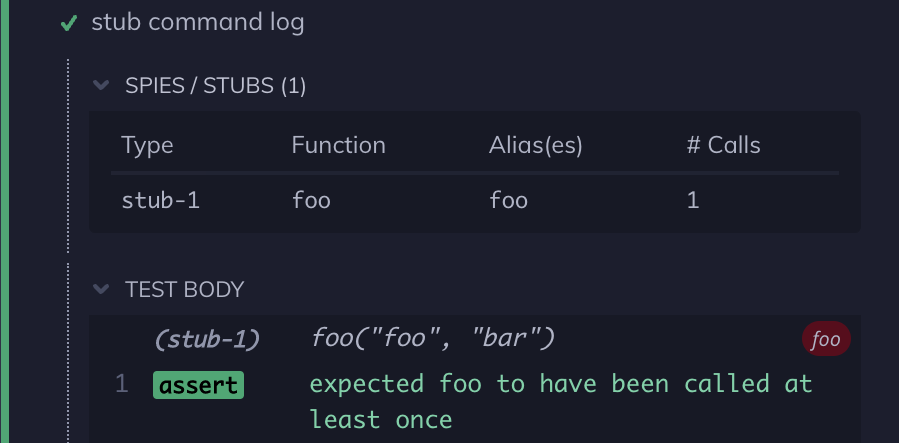Click the Function column header
The image size is (899, 443).
point(338,145)
